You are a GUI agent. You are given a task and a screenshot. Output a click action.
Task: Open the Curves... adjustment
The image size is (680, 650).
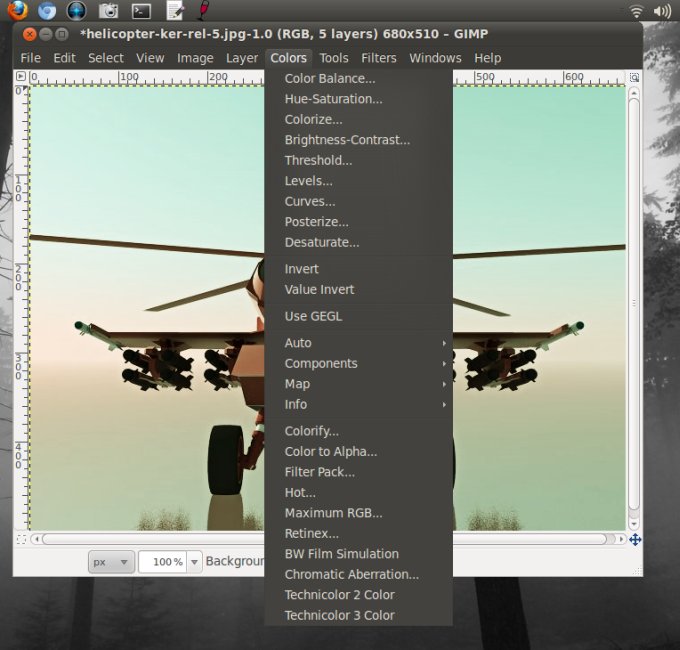[309, 201]
